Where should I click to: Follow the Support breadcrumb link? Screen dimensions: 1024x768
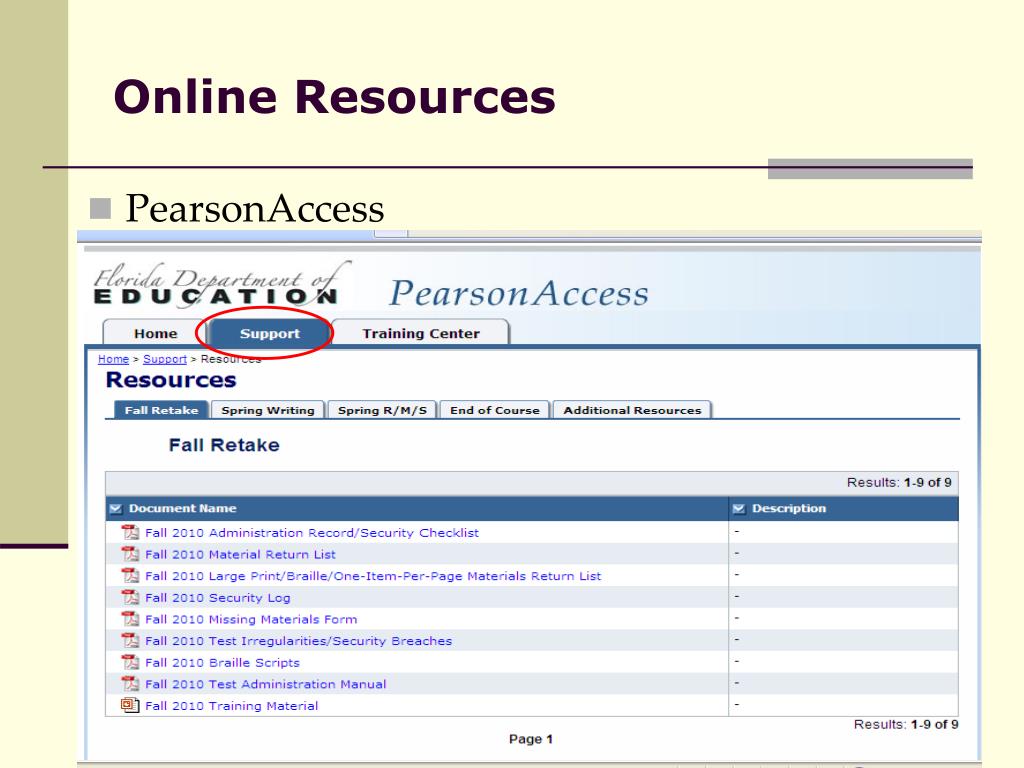tap(165, 359)
